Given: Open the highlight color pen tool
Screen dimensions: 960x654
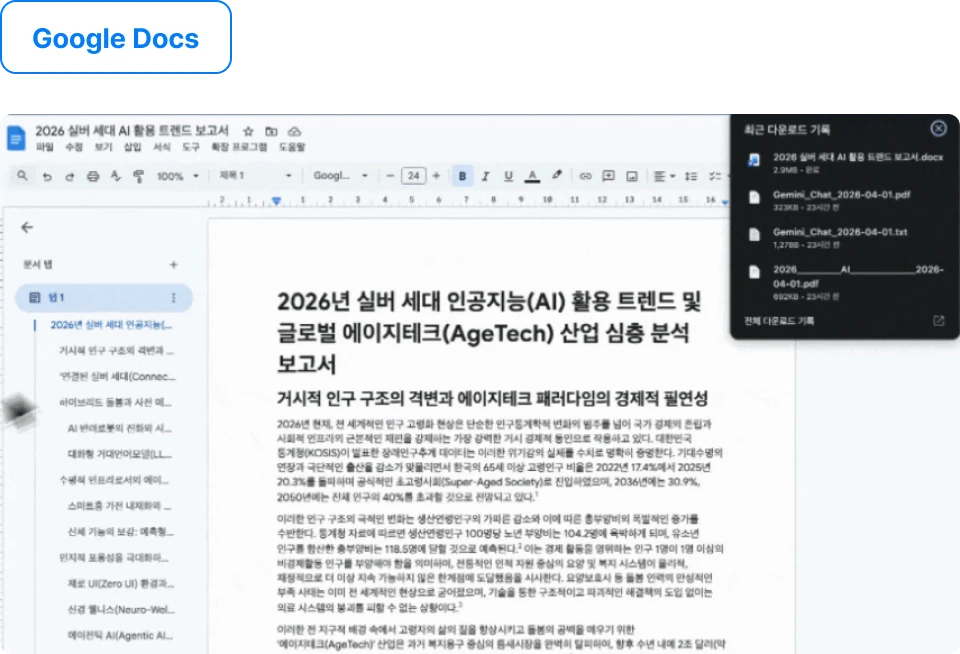Looking at the screenshot, I should tap(557, 176).
